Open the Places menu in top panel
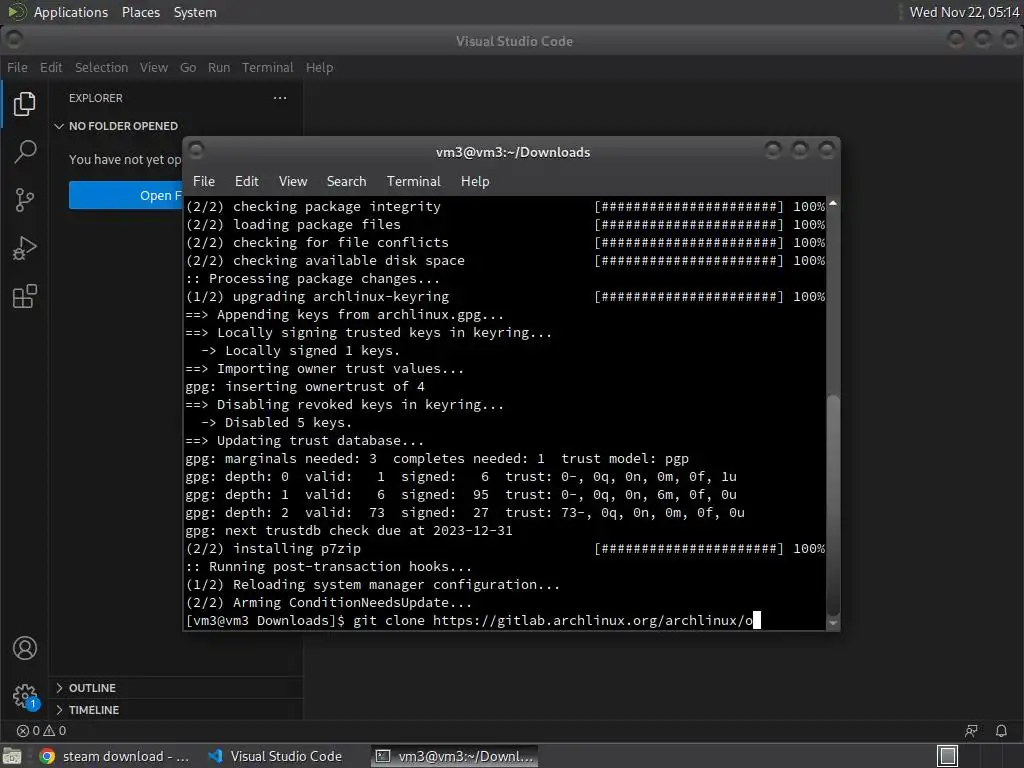The height and width of the screenshot is (768, 1024). click(x=141, y=12)
